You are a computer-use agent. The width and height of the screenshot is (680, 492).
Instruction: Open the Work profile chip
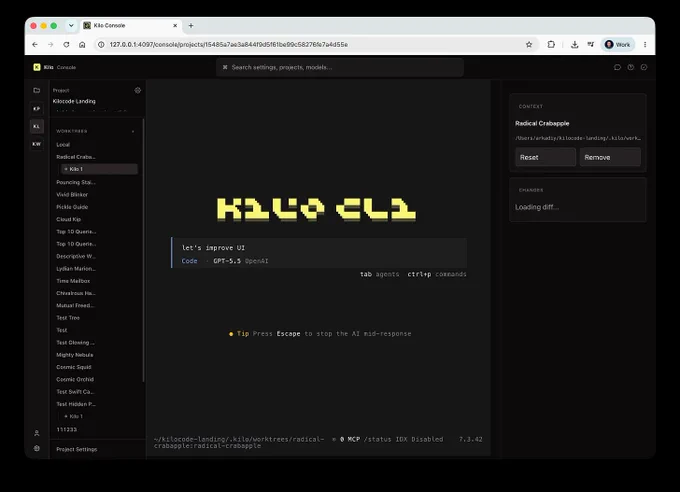point(618,44)
